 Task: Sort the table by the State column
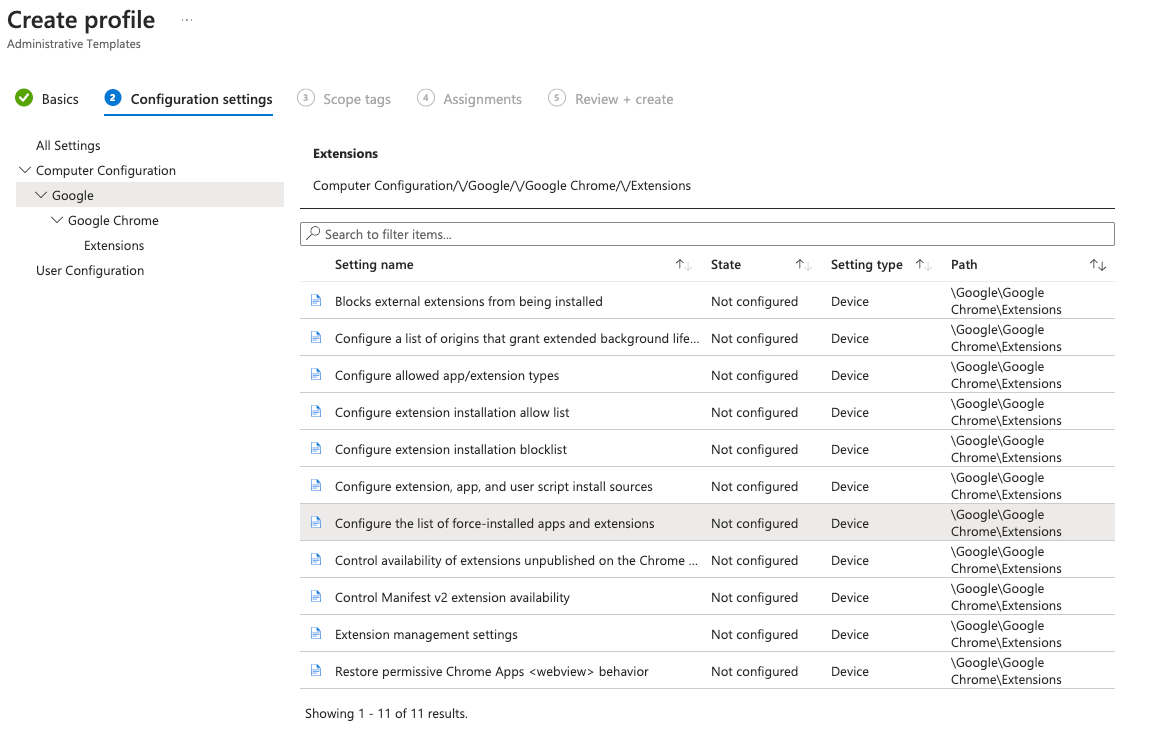click(x=727, y=264)
